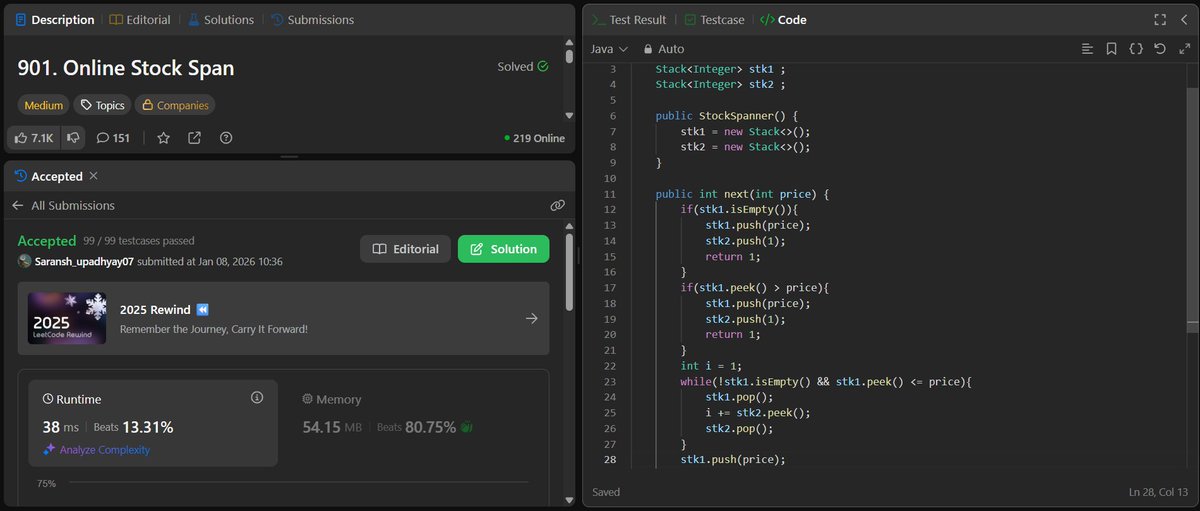Select the Memory stats card
This screenshot has width=1200, height=511.
pos(412,423)
